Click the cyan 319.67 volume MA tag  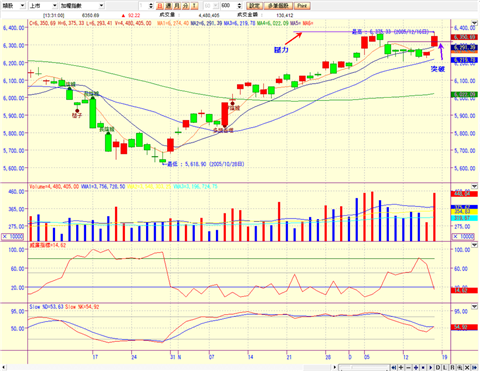tap(464, 218)
